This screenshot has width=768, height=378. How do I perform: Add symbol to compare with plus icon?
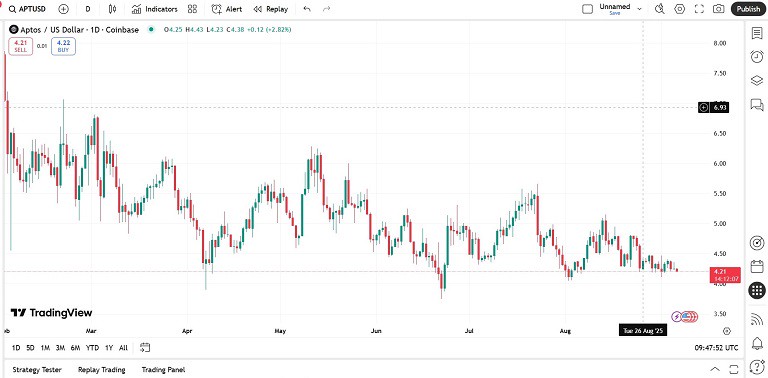63,9
